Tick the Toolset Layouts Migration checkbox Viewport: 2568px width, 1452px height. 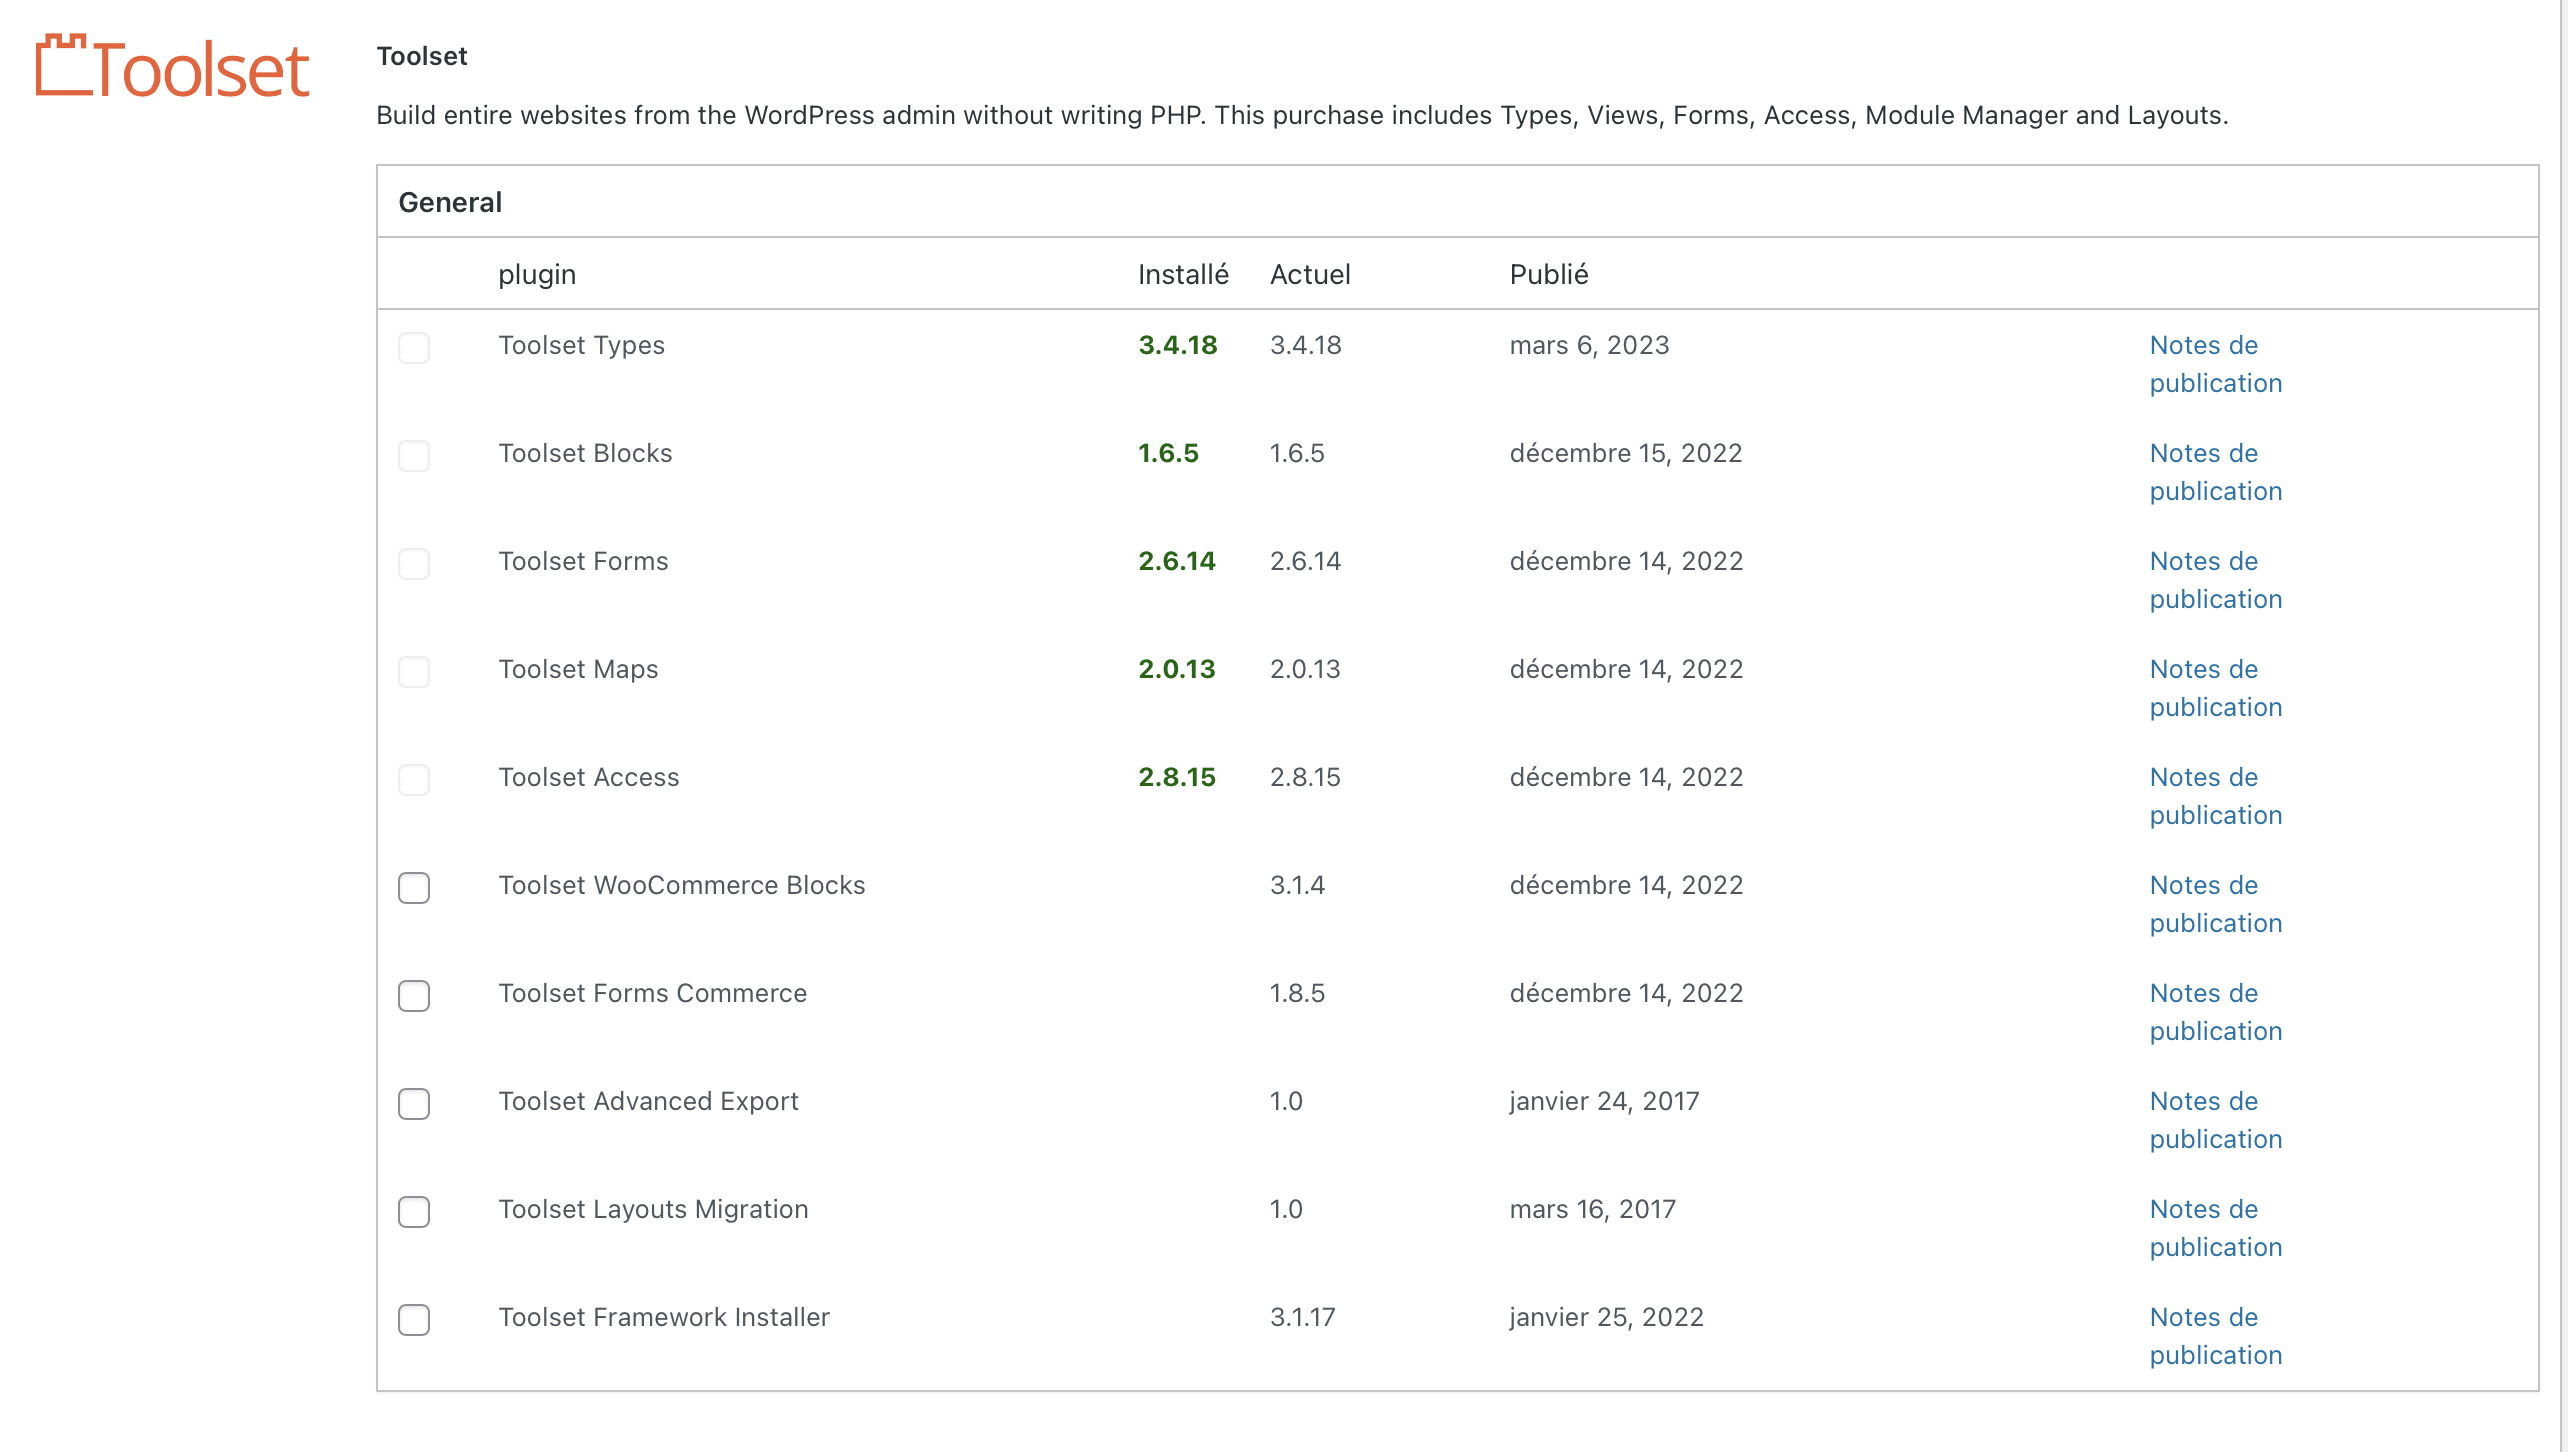click(x=414, y=1211)
